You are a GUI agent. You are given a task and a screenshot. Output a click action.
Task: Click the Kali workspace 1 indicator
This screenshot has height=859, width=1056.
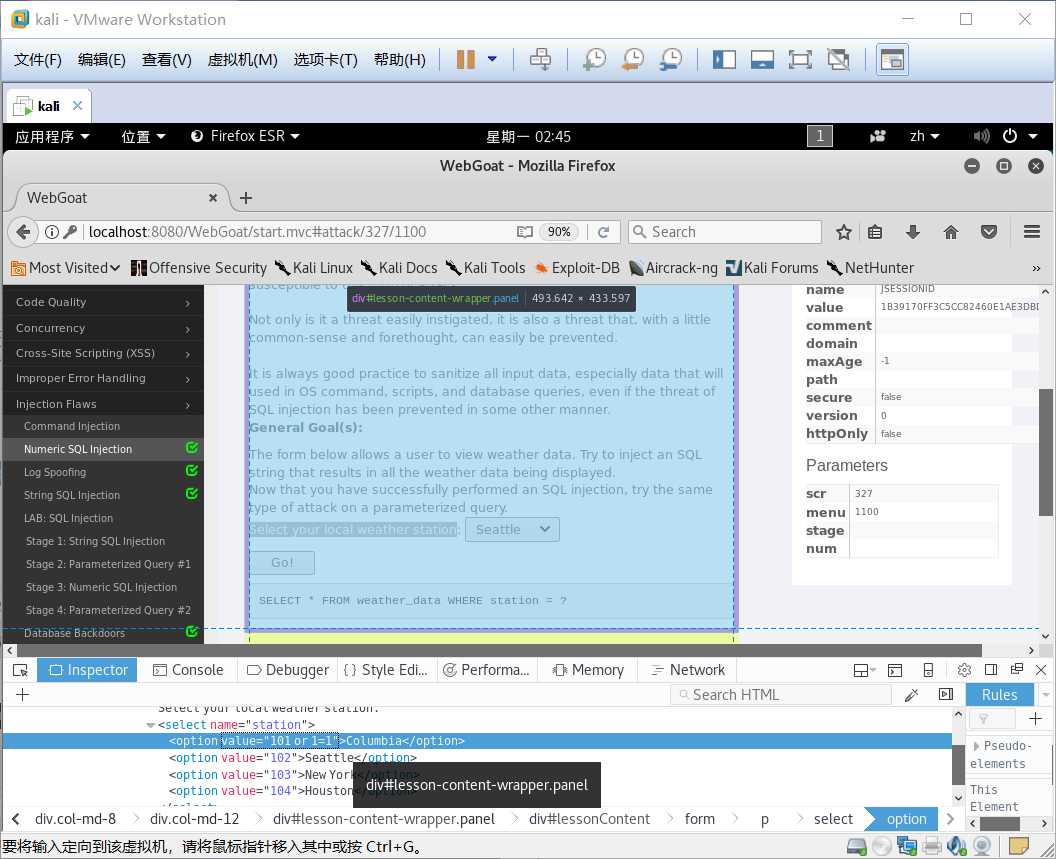click(820, 136)
